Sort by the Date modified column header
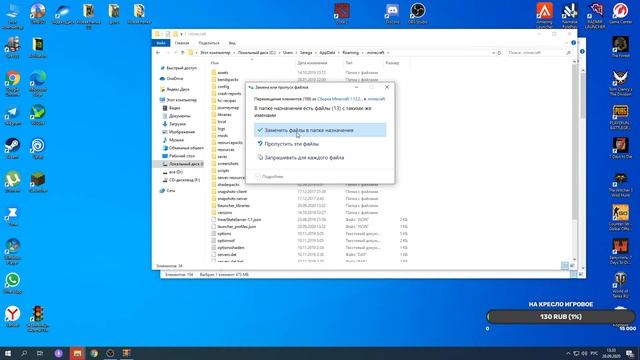Viewport: 640px width, 360px height. [312, 63]
